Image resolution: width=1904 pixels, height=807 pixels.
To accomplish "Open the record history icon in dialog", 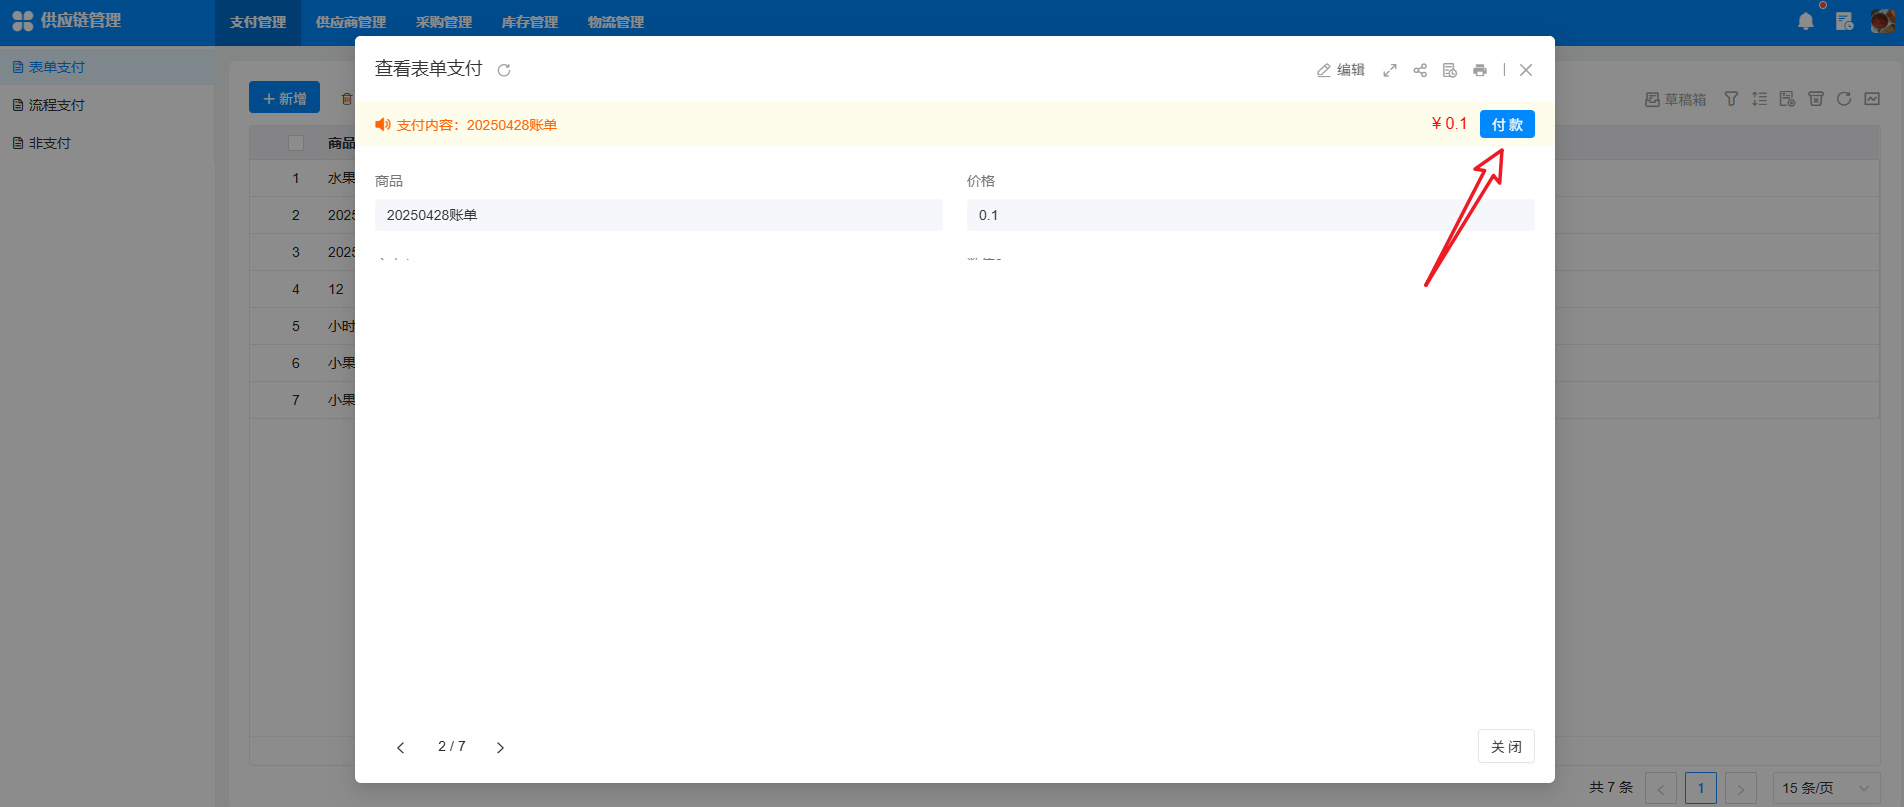I will coord(1450,70).
